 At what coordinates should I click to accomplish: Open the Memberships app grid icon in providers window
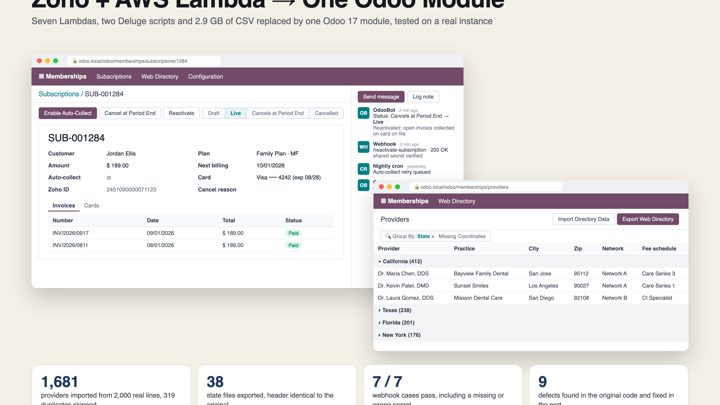pos(383,201)
